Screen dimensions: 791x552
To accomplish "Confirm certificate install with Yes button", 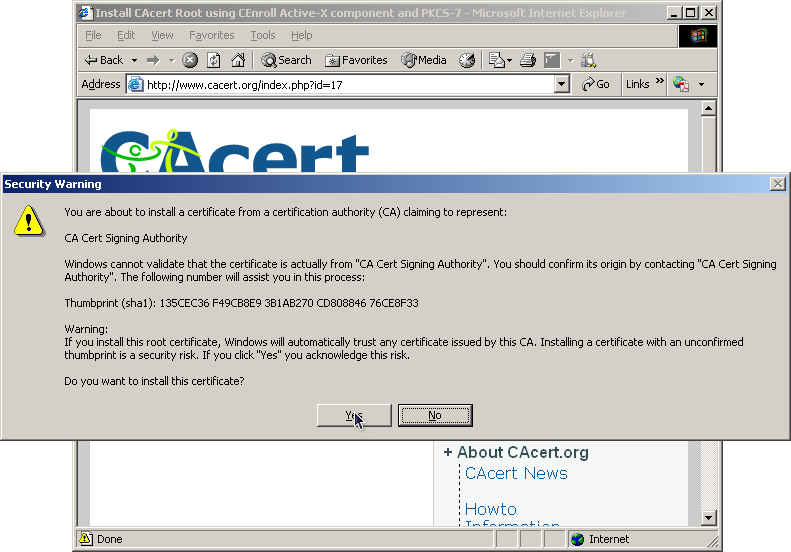I will (354, 415).
